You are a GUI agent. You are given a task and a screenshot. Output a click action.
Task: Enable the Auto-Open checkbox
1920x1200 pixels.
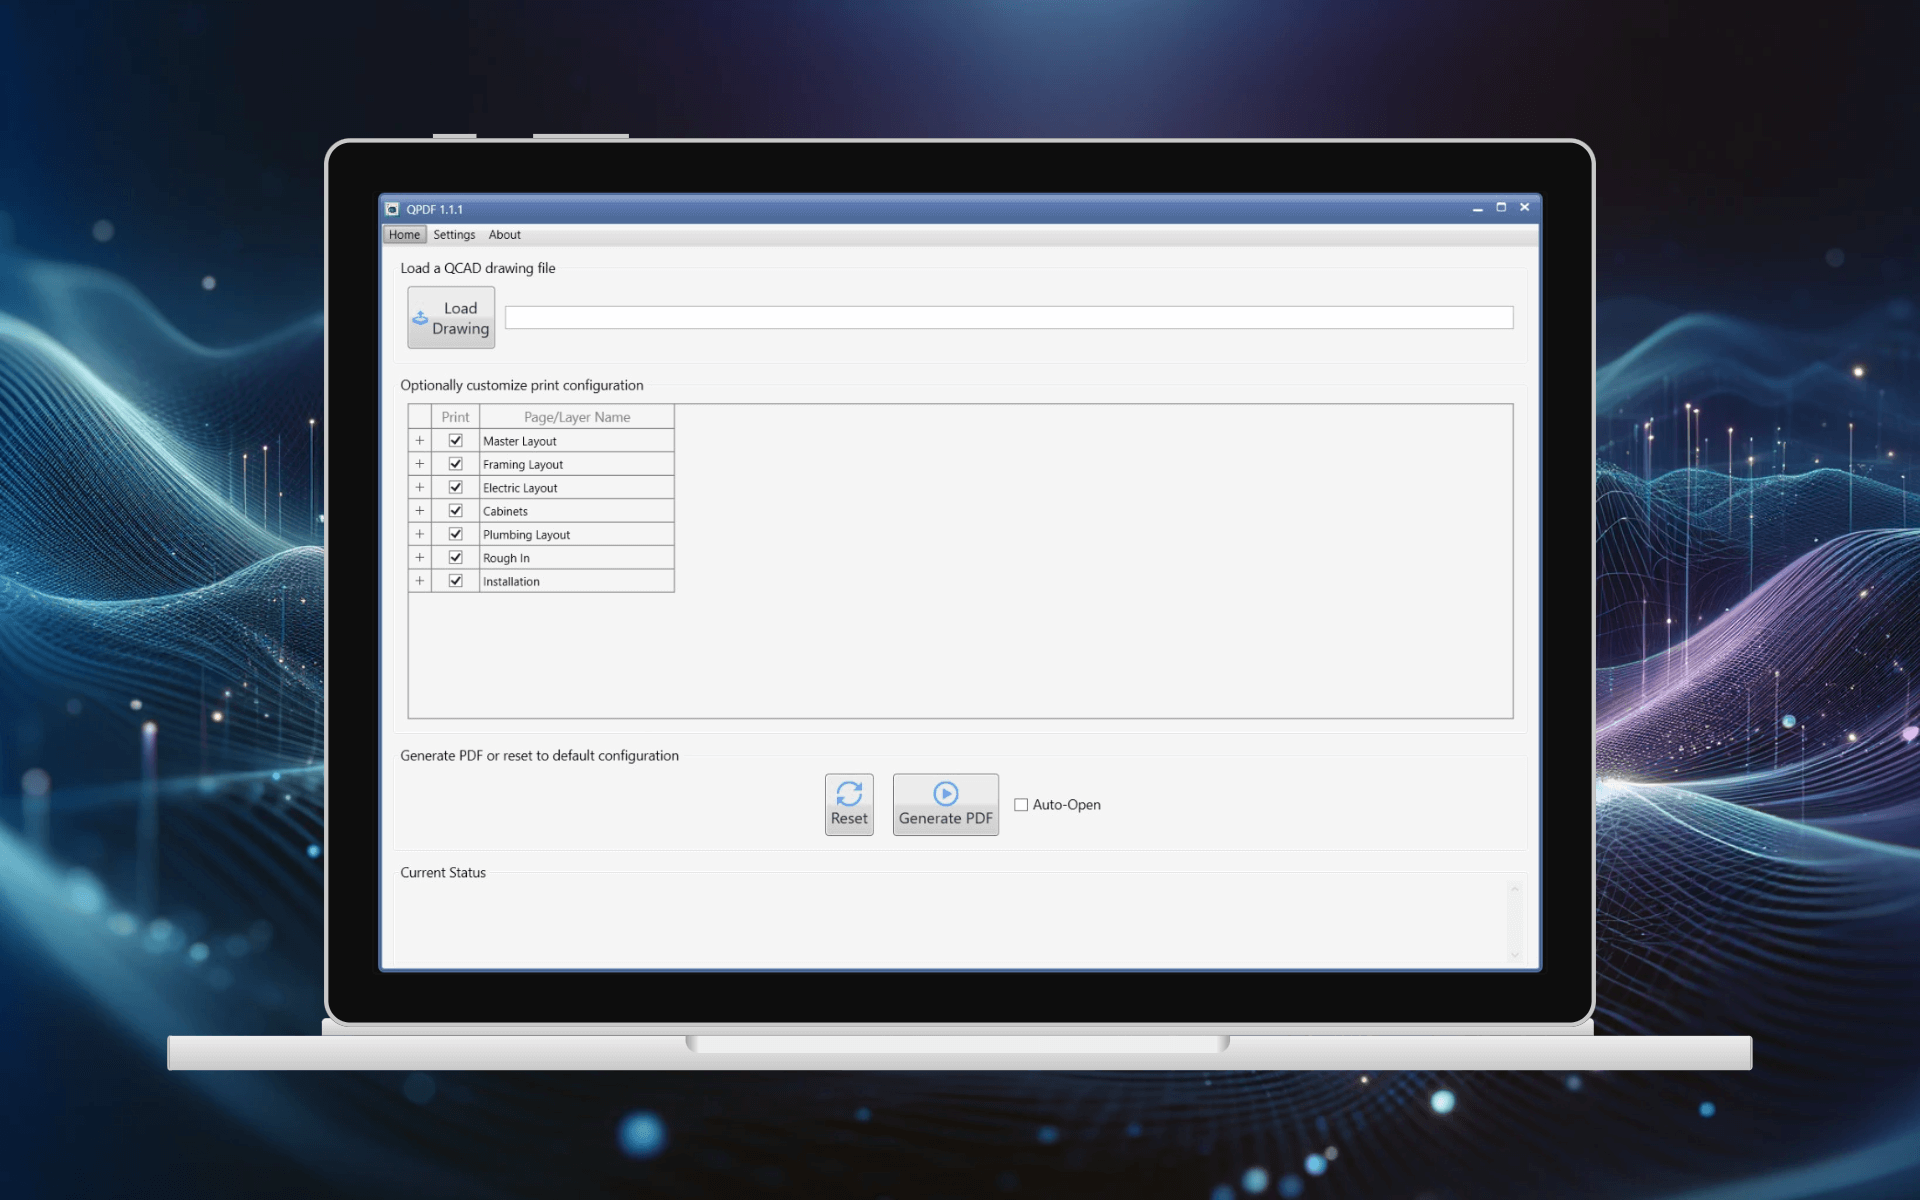(x=1020, y=804)
